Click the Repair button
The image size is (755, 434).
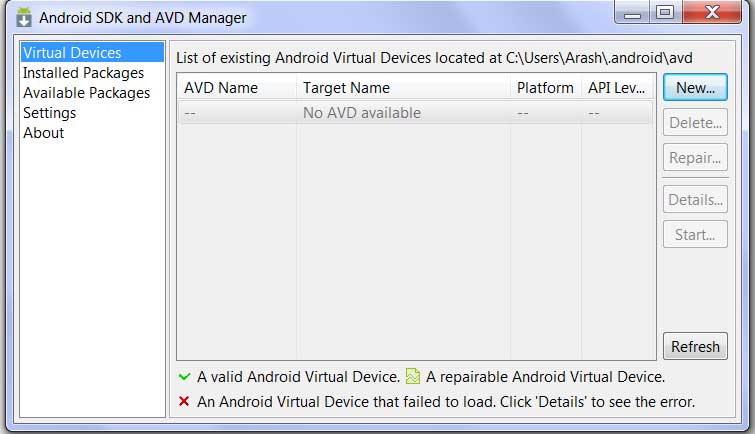click(695, 157)
